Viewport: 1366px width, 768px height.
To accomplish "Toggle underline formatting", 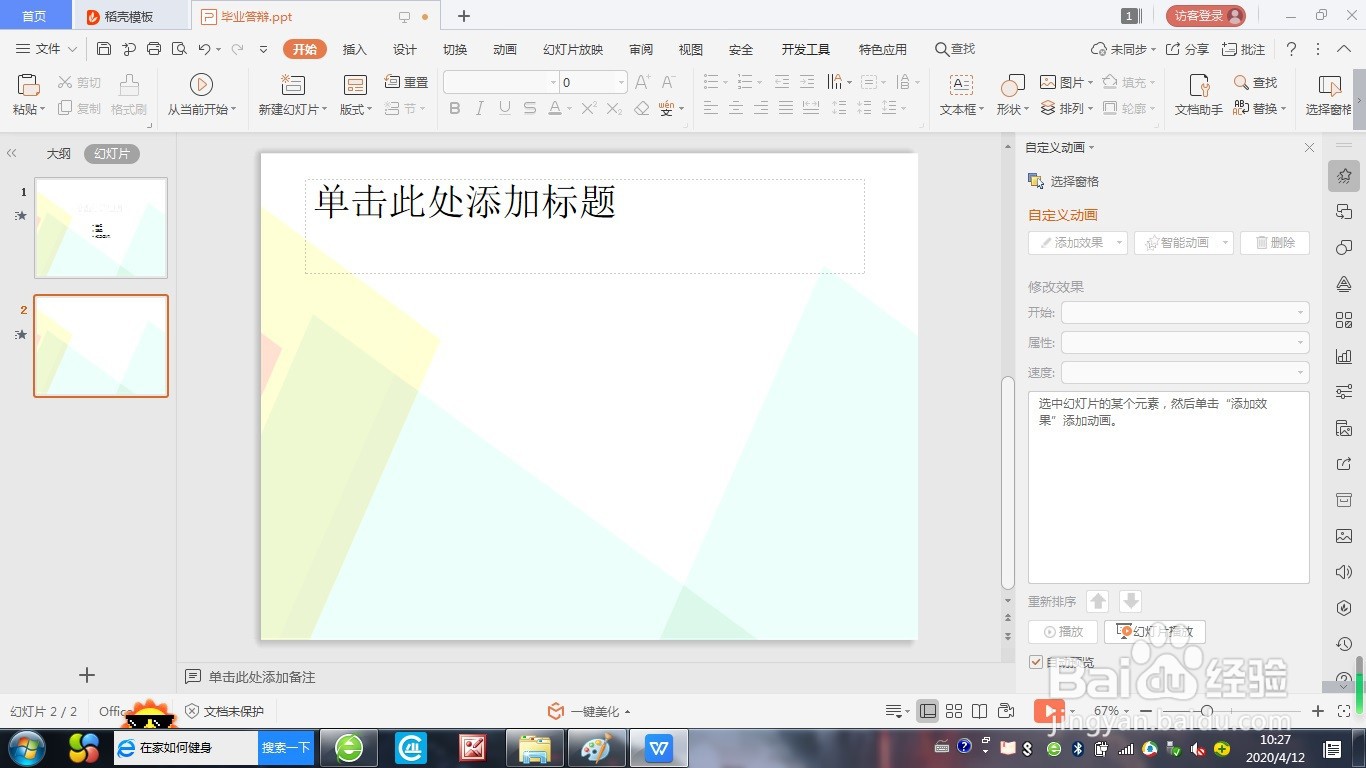I will (504, 108).
